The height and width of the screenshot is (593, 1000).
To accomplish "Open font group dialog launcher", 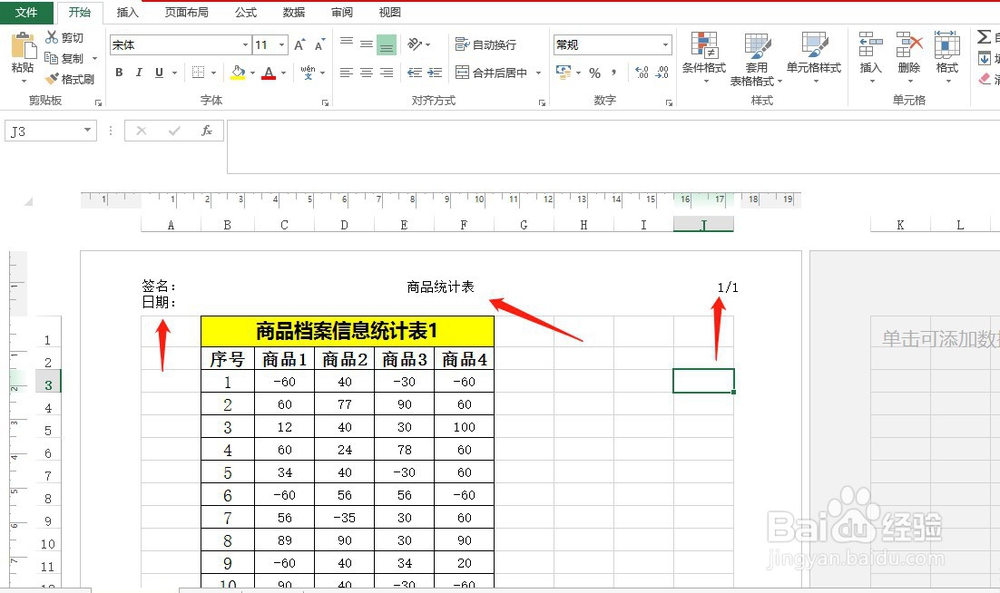I will (x=325, y=102).
